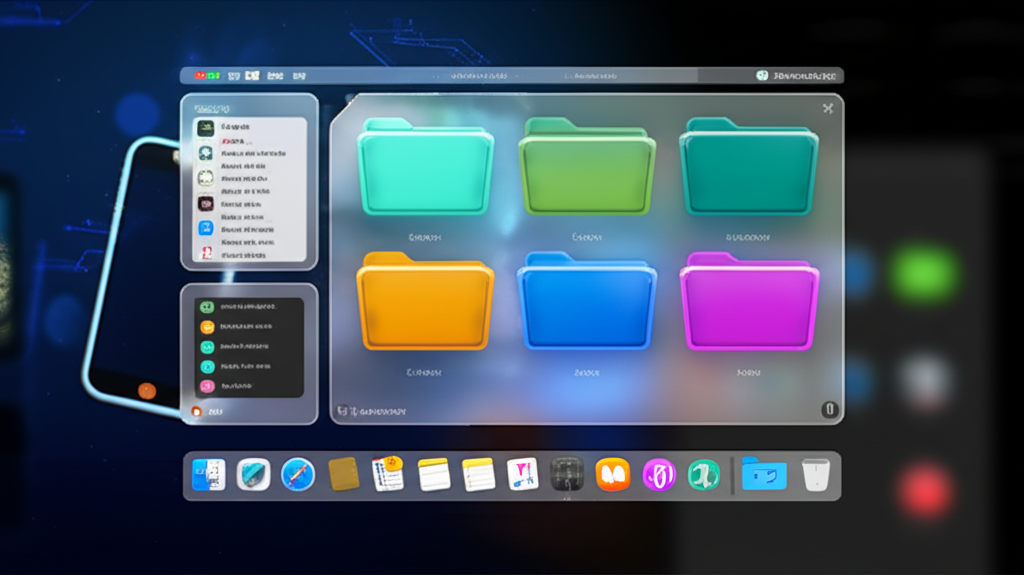This screenshot has height=575, width=1024.
Task: Select the orange circle item in dark list
Action: [x=207, y=327]
